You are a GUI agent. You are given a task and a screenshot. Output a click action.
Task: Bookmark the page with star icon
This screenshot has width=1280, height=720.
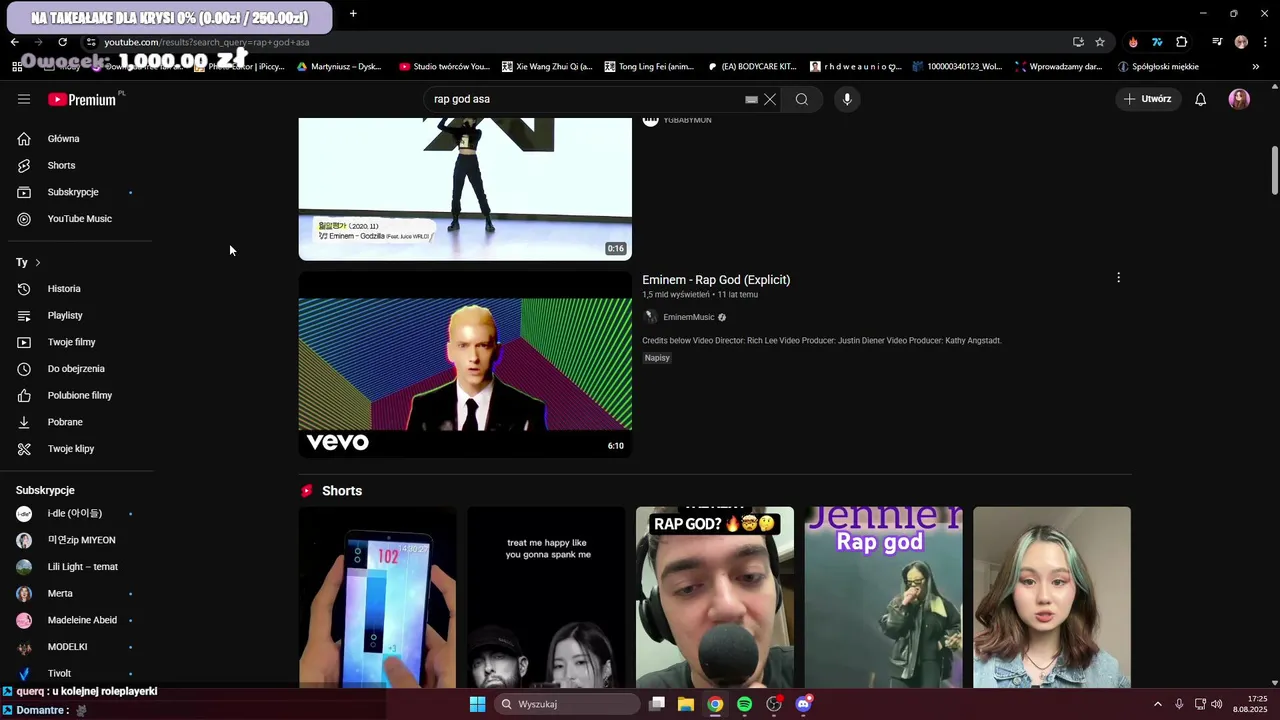pyautogui.click(x=1100, y=42)
